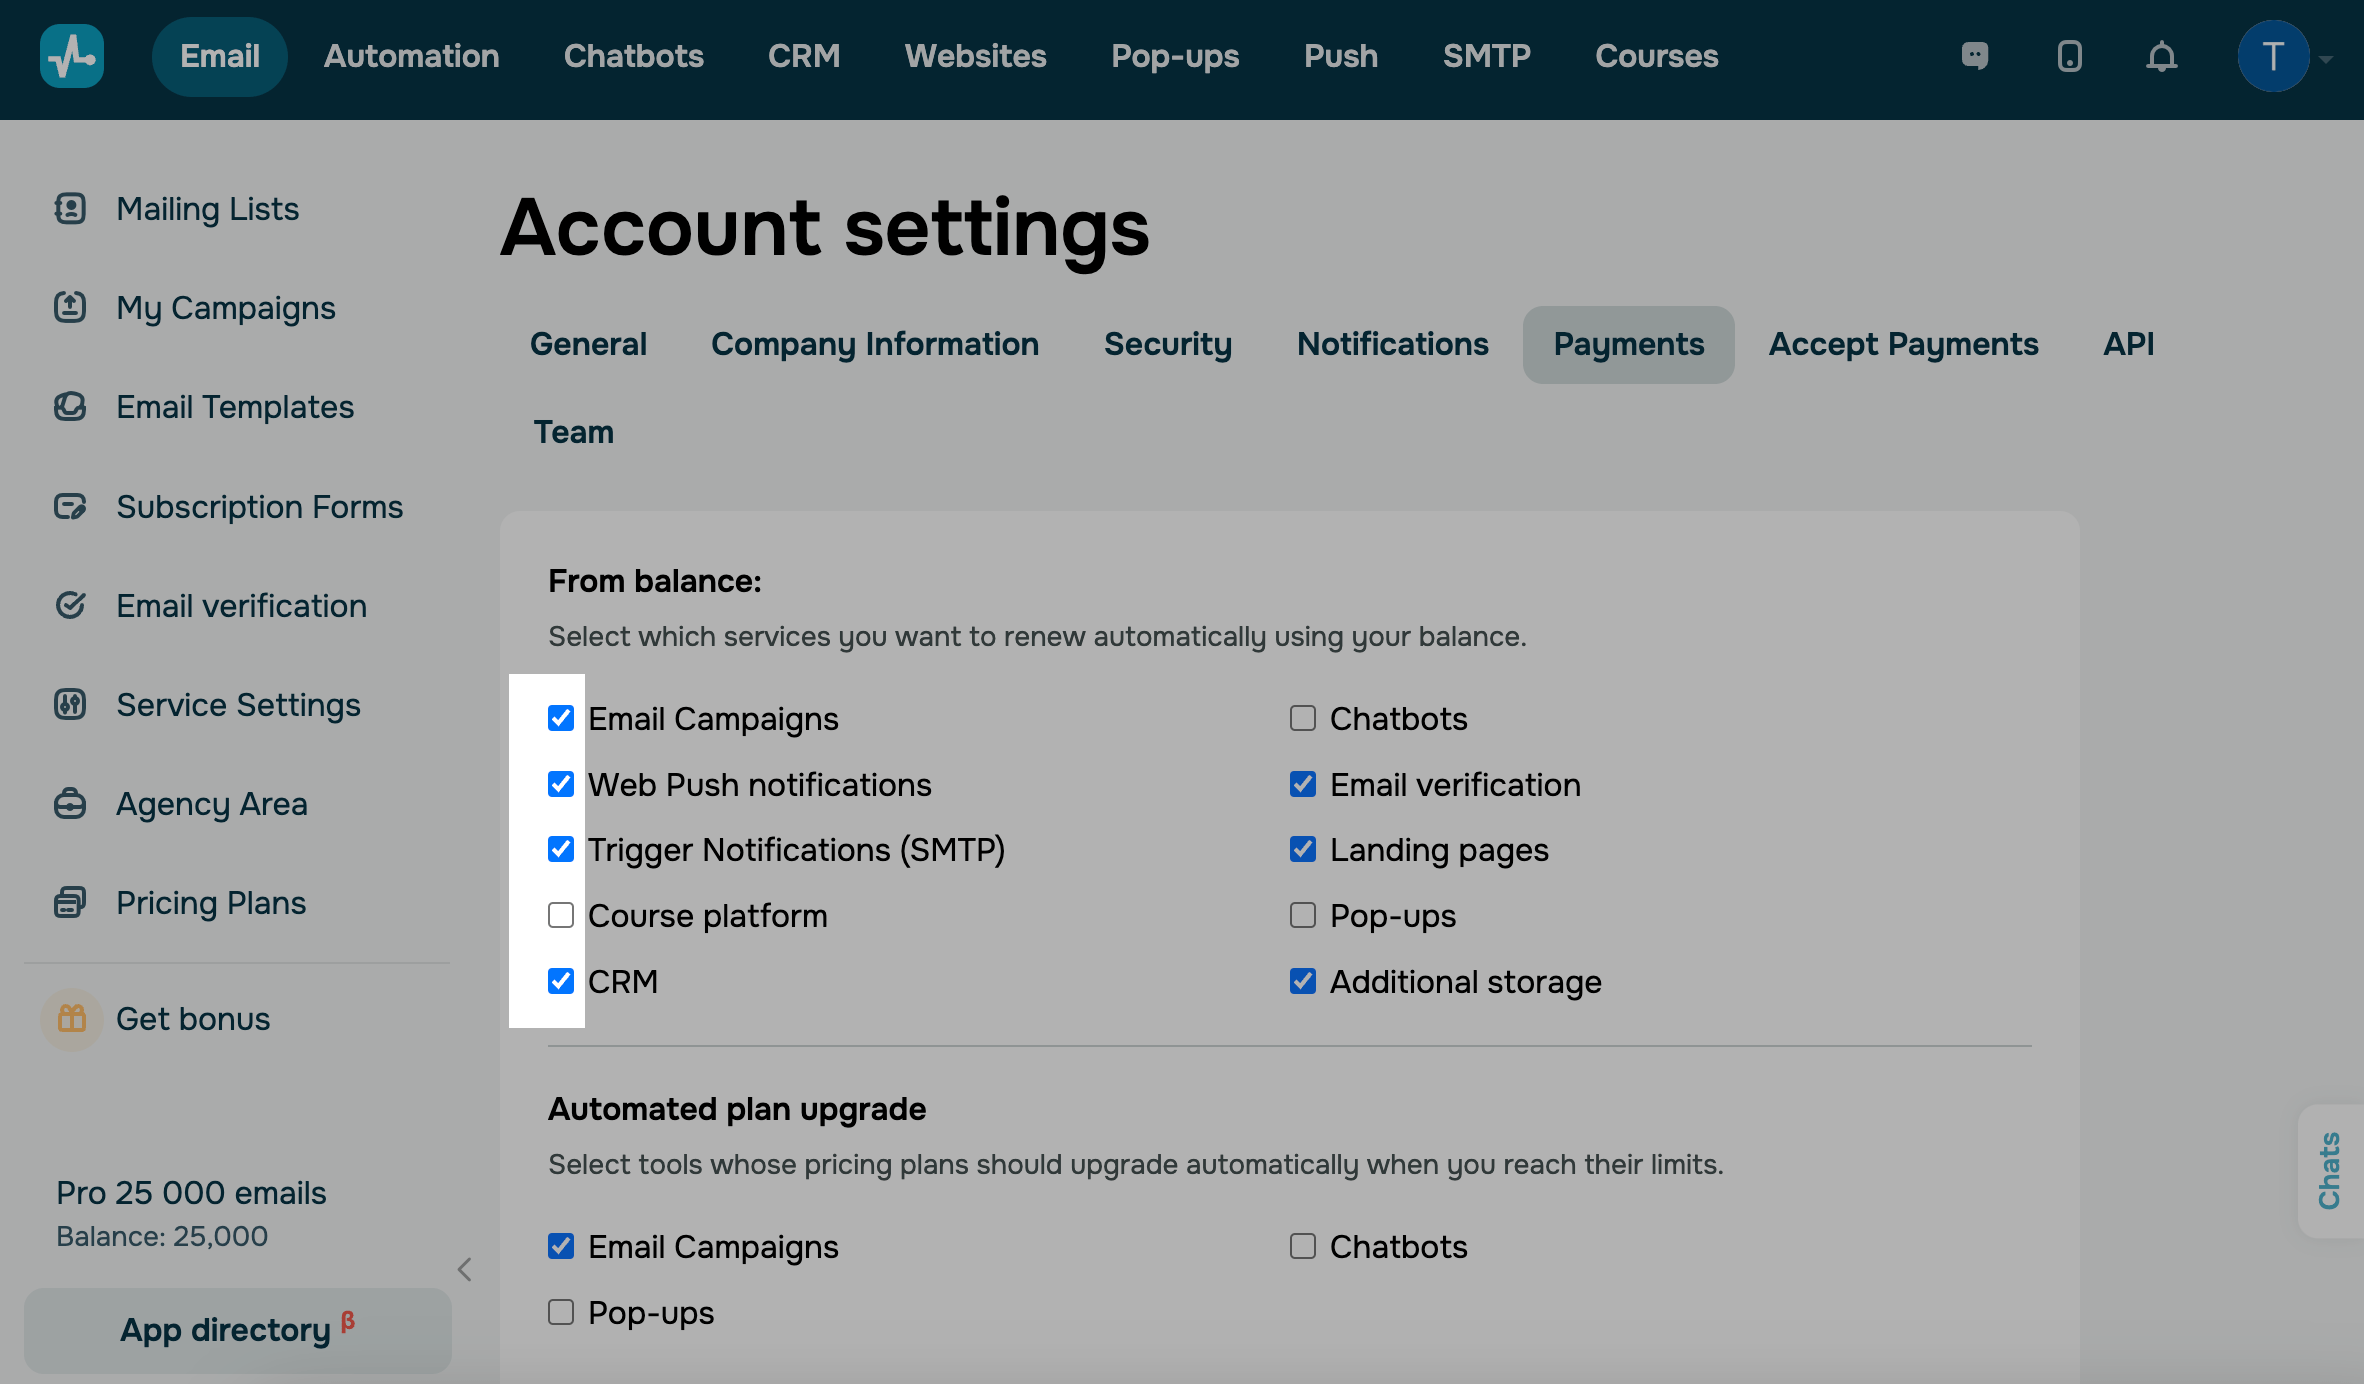This screenshot has height=1384, width=2364.
Task: Switch to the Security settings tab
Action: pyautogui.click(x=1167, y=344)
